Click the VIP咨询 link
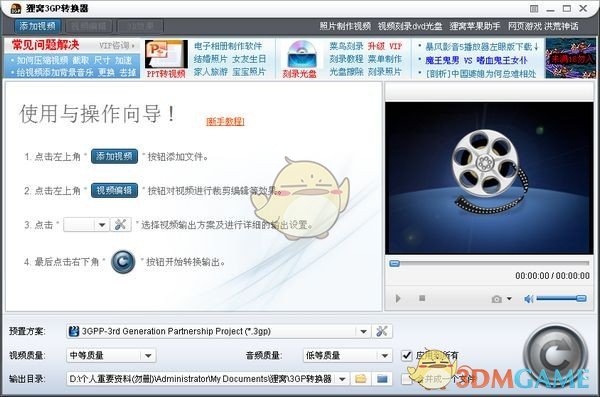The width and height of the screenshot is (600, 397). (116, 46)
